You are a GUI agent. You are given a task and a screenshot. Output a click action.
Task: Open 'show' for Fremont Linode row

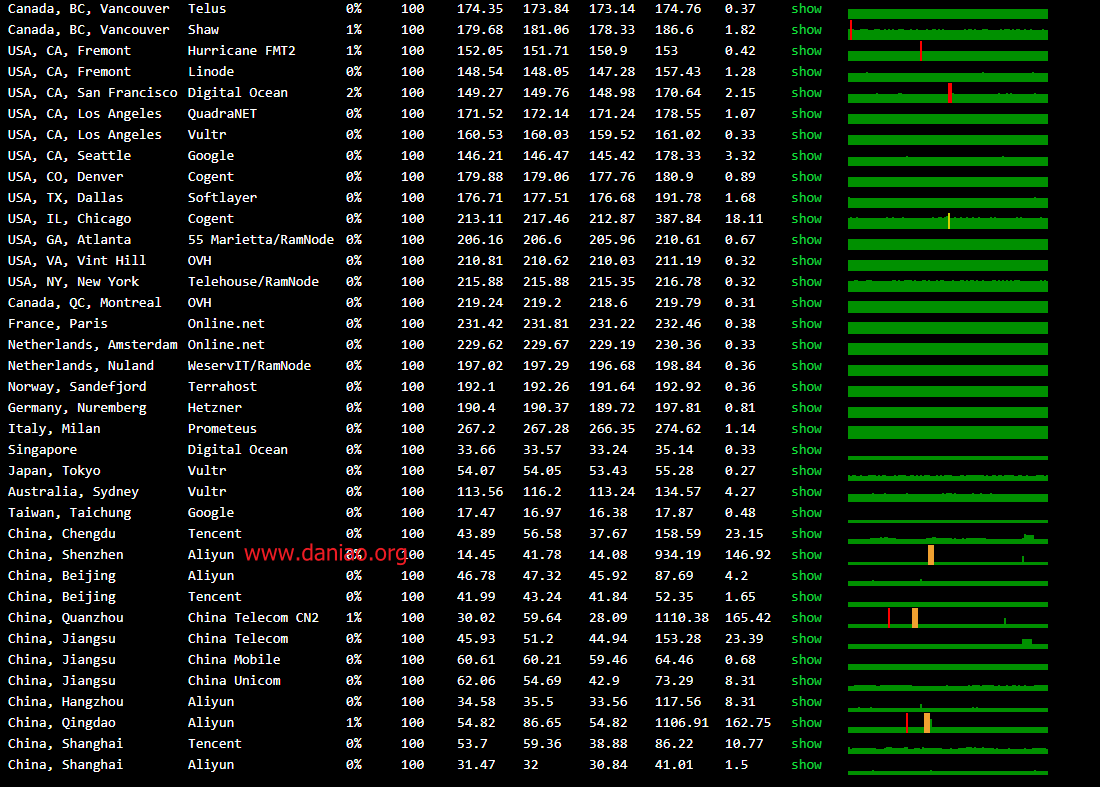(806, 72)
